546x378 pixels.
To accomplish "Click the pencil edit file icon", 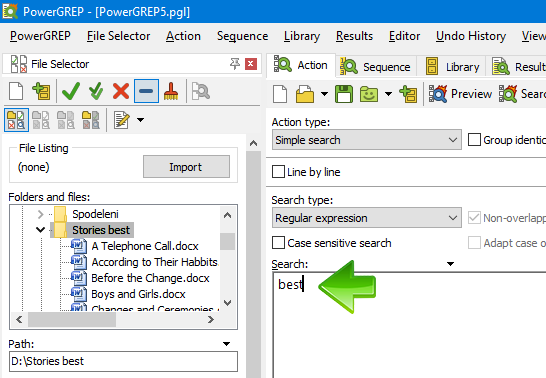I will (x=122, y=120).
